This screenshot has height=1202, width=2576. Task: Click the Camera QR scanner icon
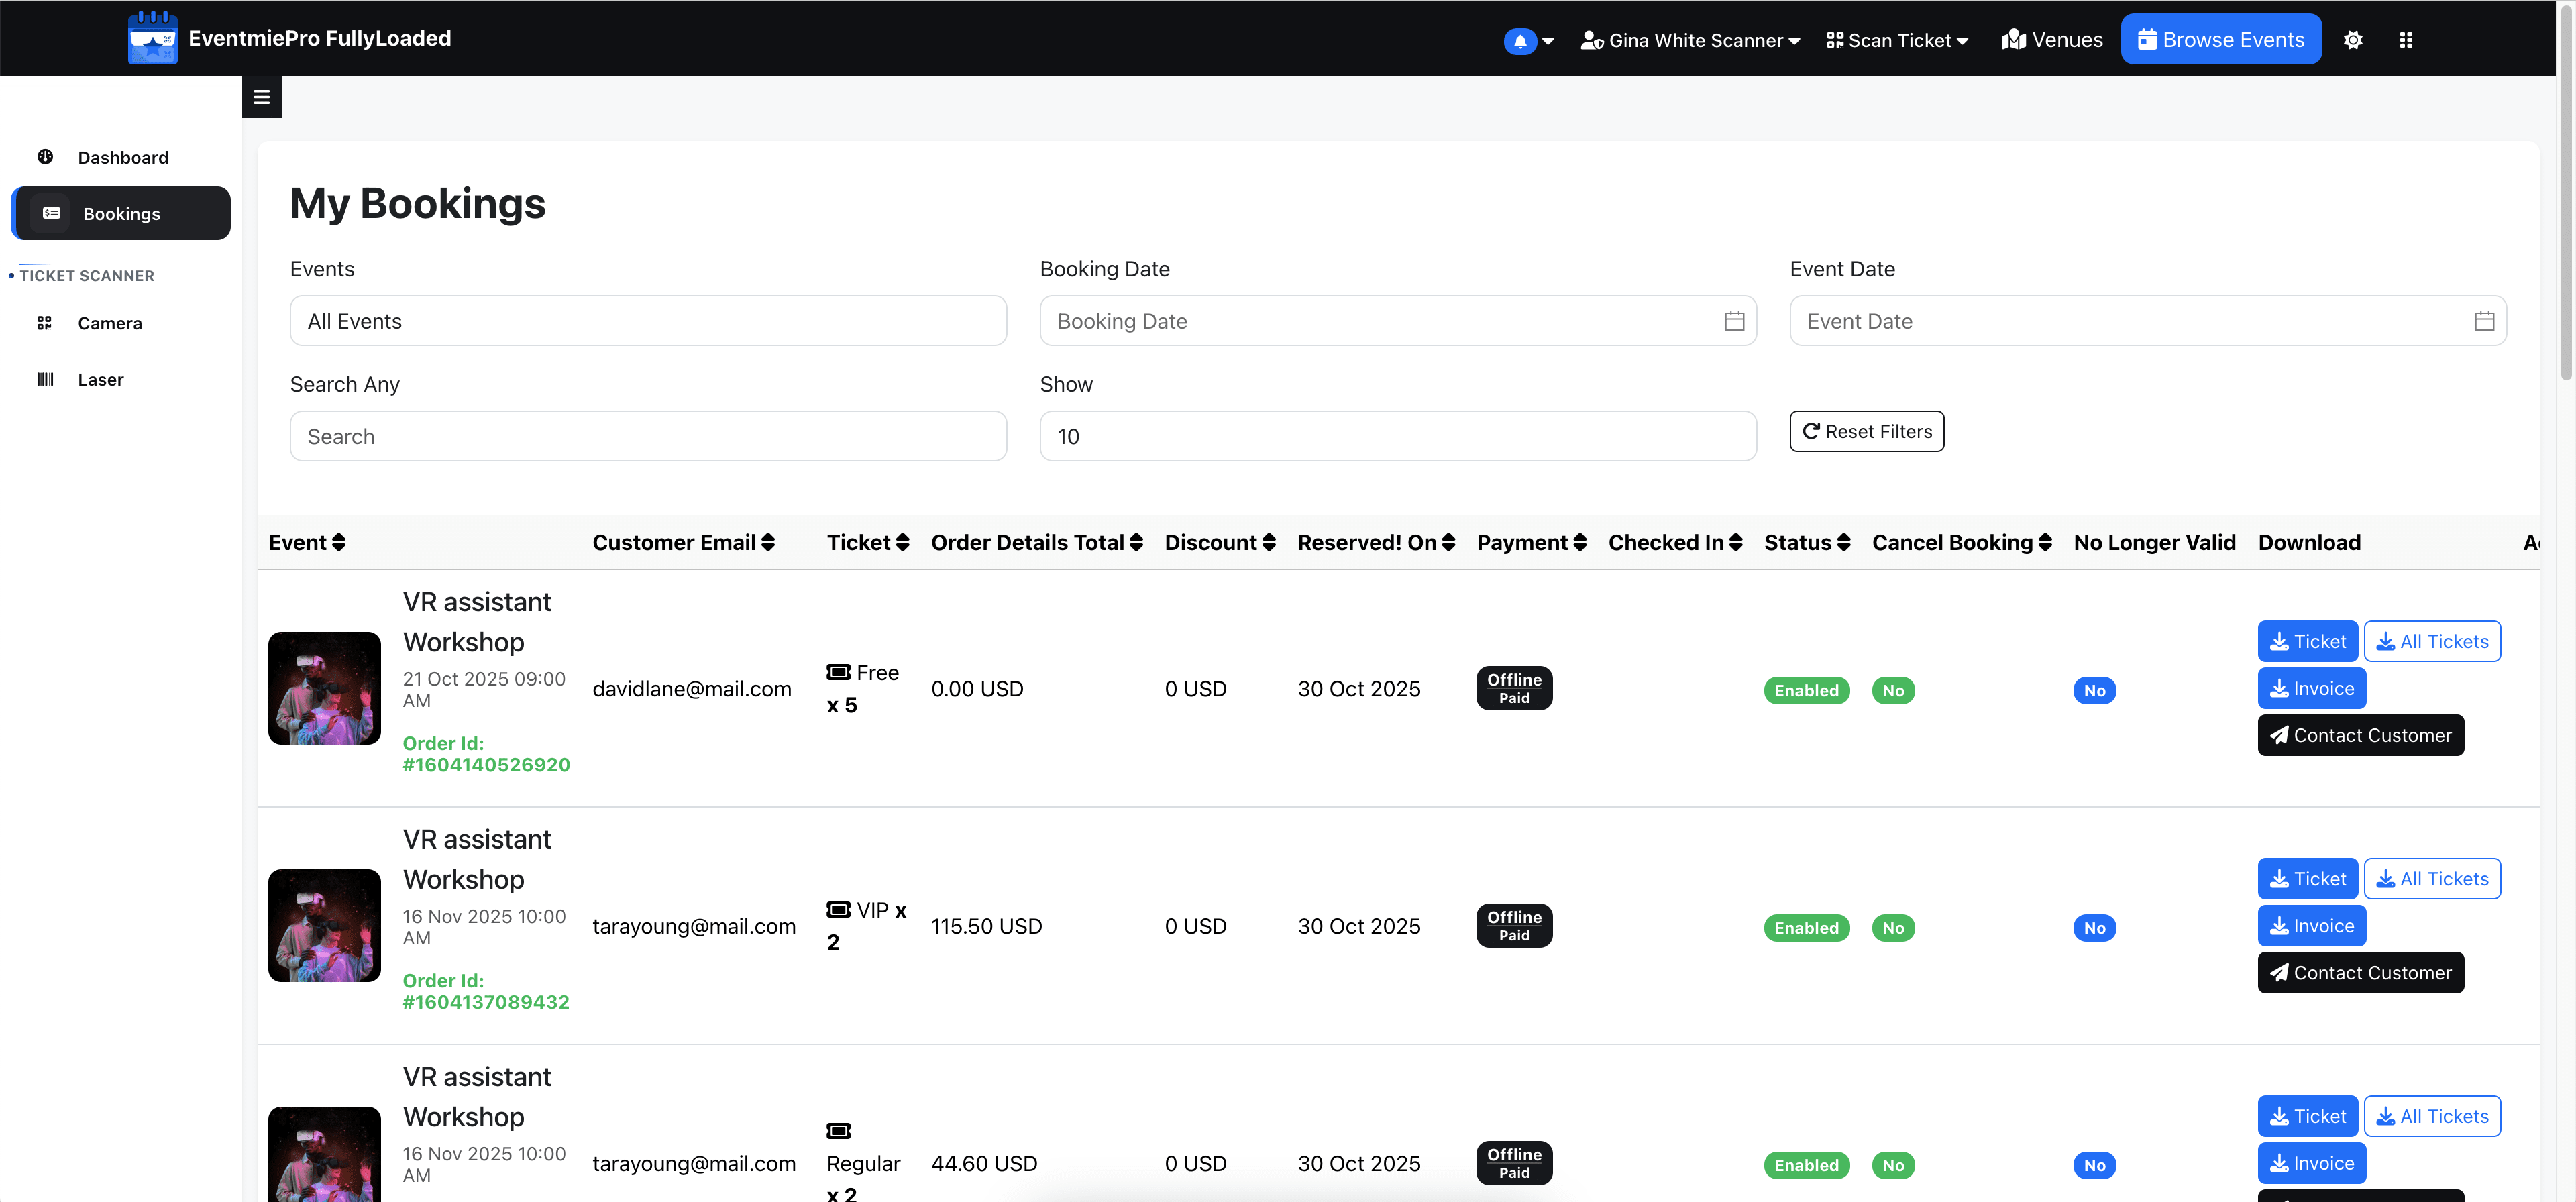click(x=44, y=323)
